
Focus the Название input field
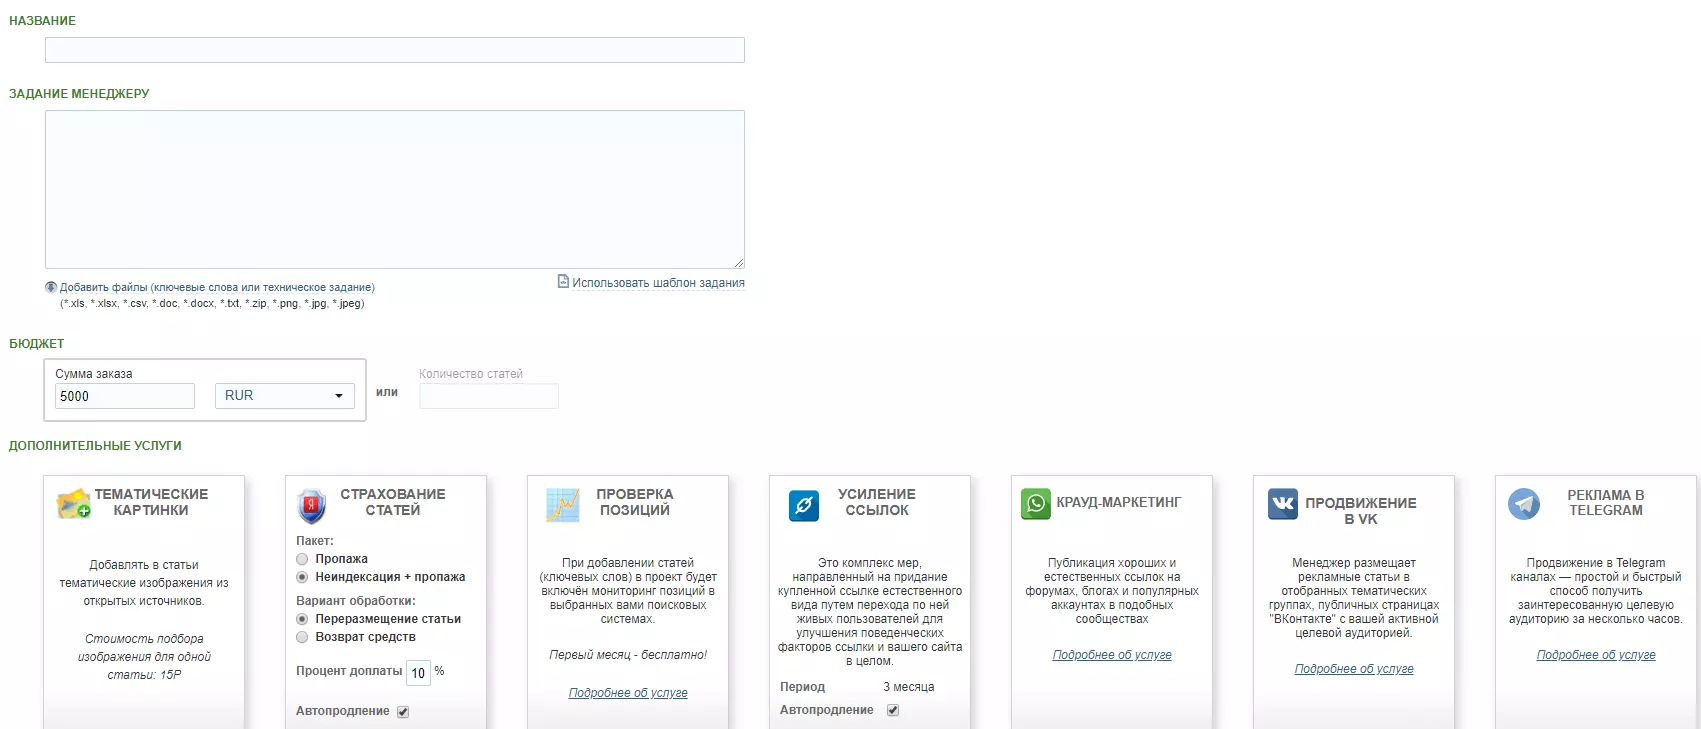pyautogui.click(x=395, y=50)
